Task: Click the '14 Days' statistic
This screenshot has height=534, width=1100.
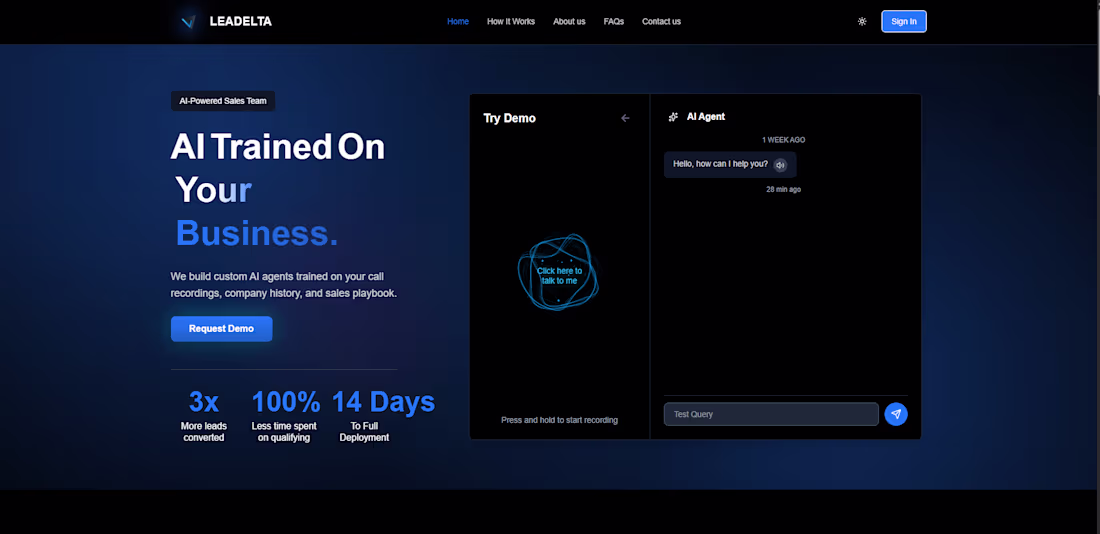Action: (x=383, y=402)
